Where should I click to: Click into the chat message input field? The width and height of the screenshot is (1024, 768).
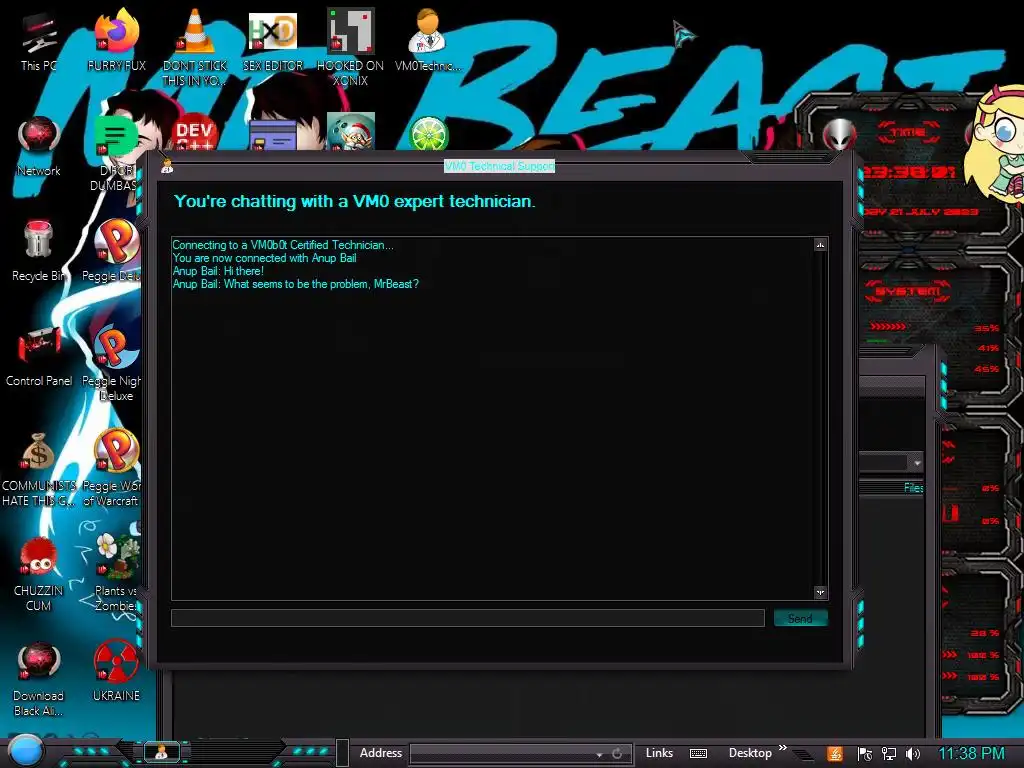[468, 618]
